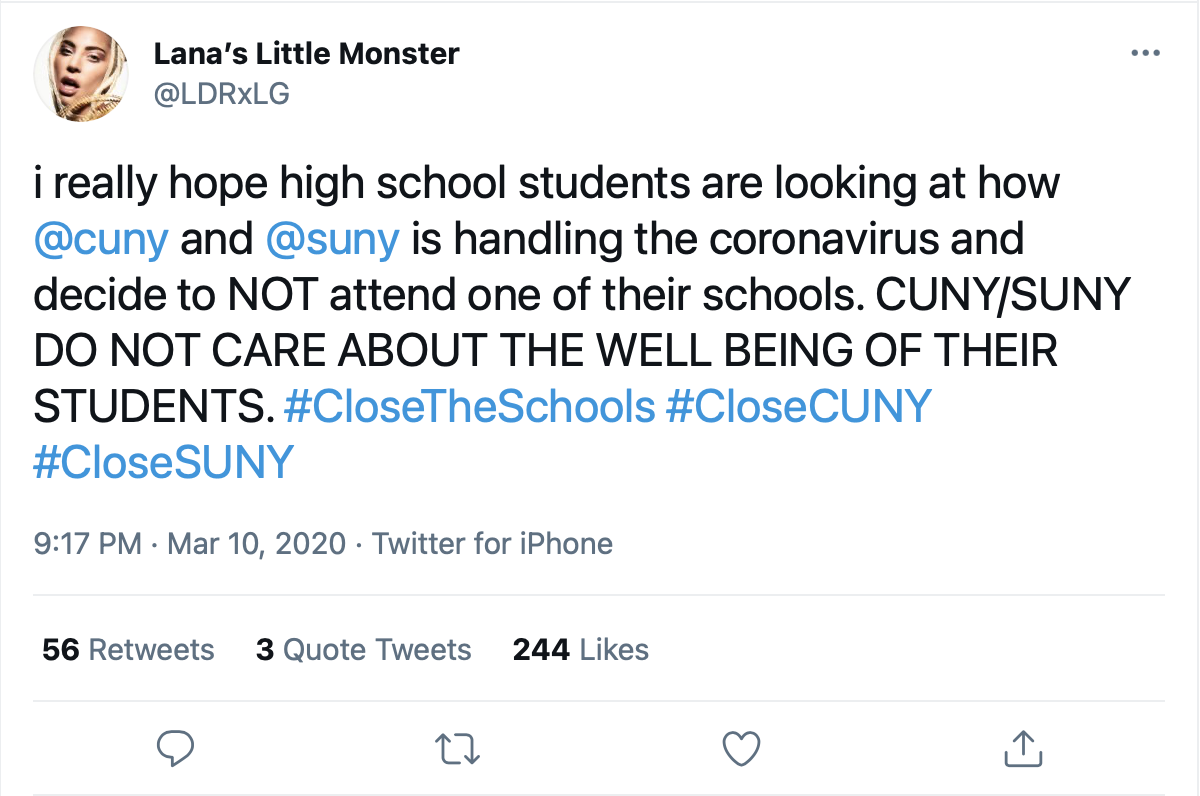Image resolution: width=1200 pixels, height=796 pixels.
Task: Click the #CloseTheSchools hashtag
Action: [469, 407]
